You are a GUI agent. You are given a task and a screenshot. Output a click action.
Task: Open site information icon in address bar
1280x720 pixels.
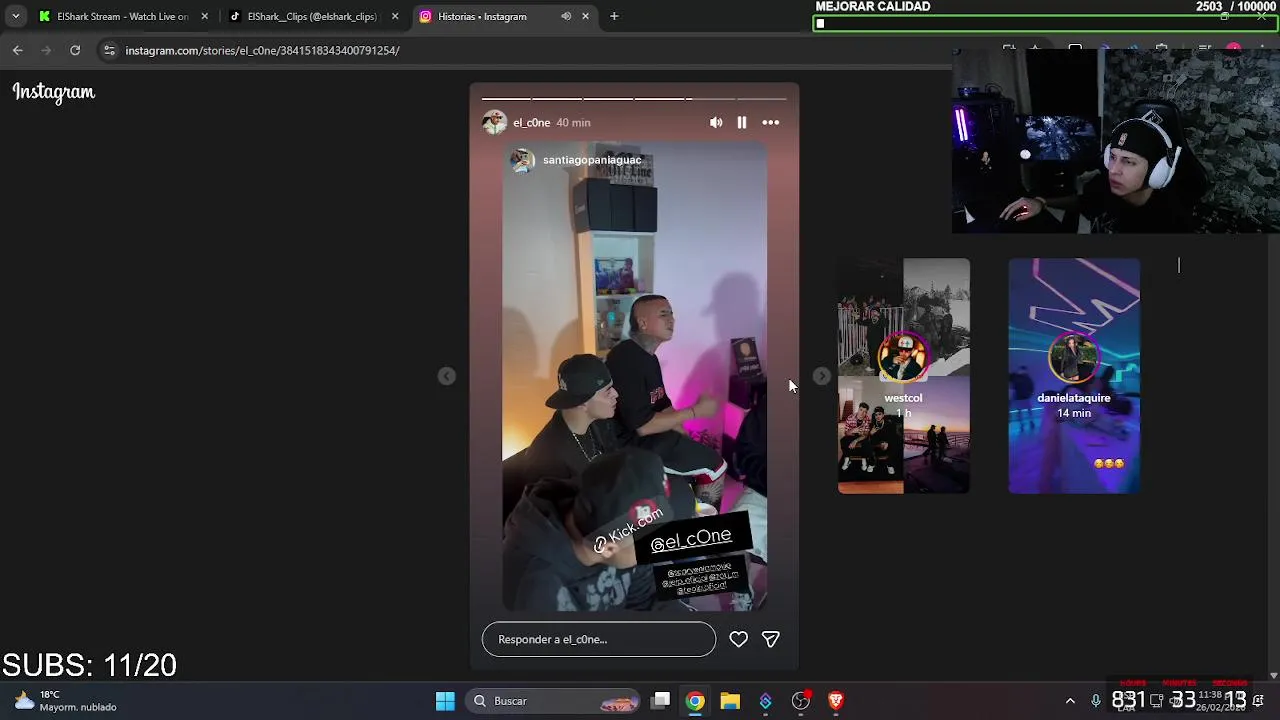pyautogui.click(x=109, y=50)
